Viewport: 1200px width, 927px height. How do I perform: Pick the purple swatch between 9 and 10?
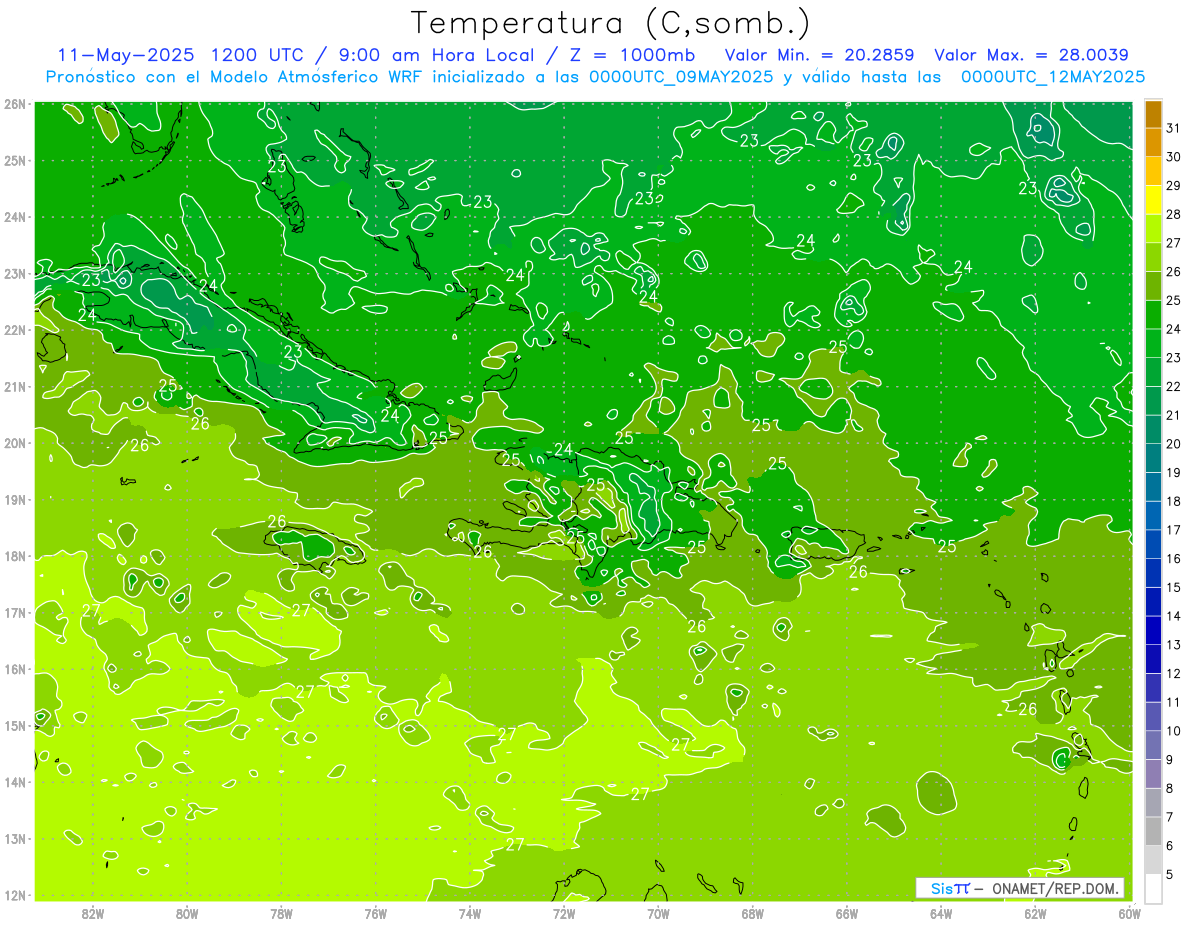[x=1153, y=745]
